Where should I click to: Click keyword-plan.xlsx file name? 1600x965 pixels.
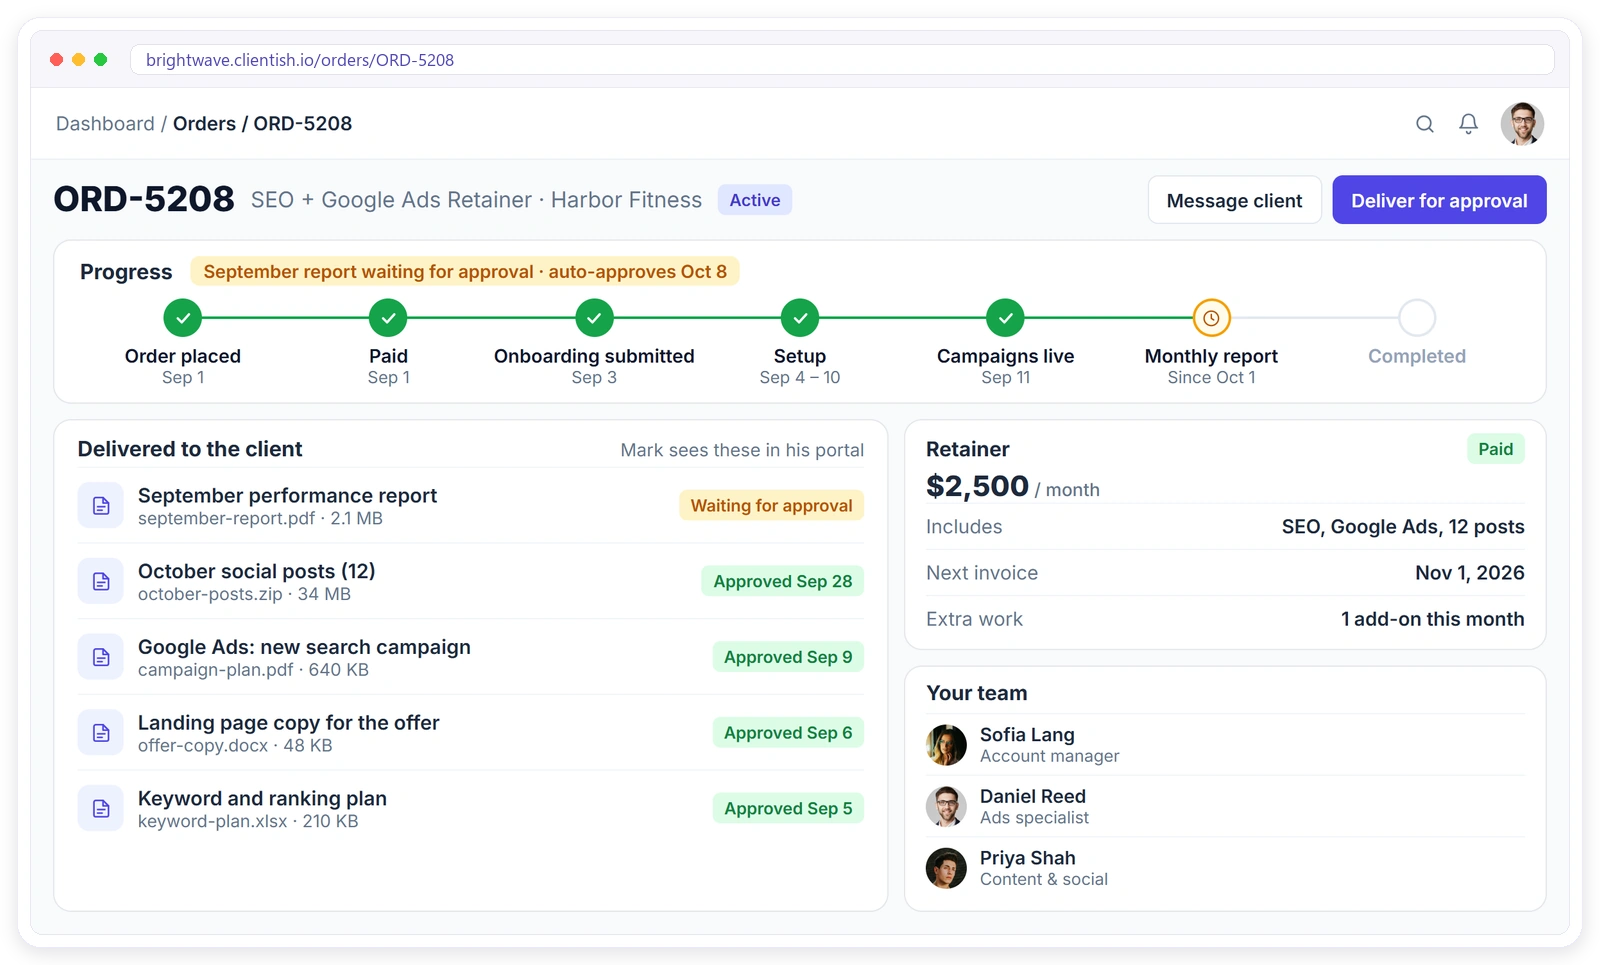212,821
